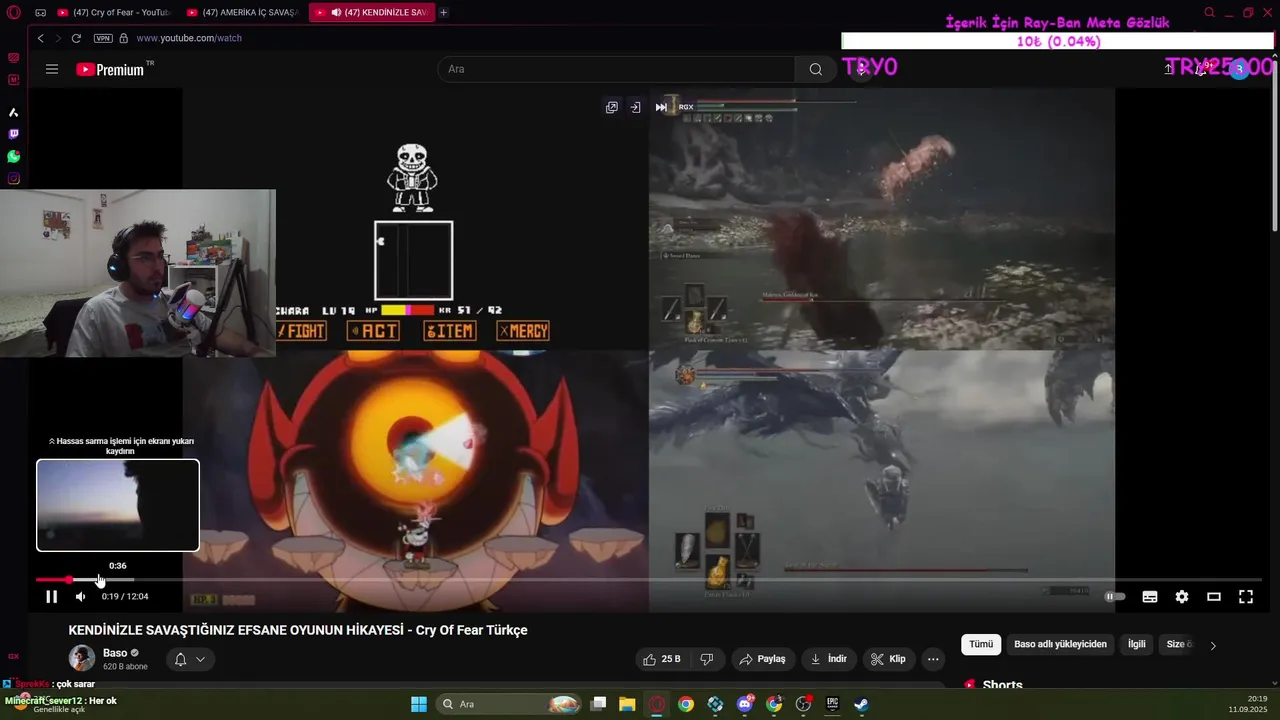Switch to the Cry of Fear - YouTube tab
The image size is (1280, 720).
point(114,12)
